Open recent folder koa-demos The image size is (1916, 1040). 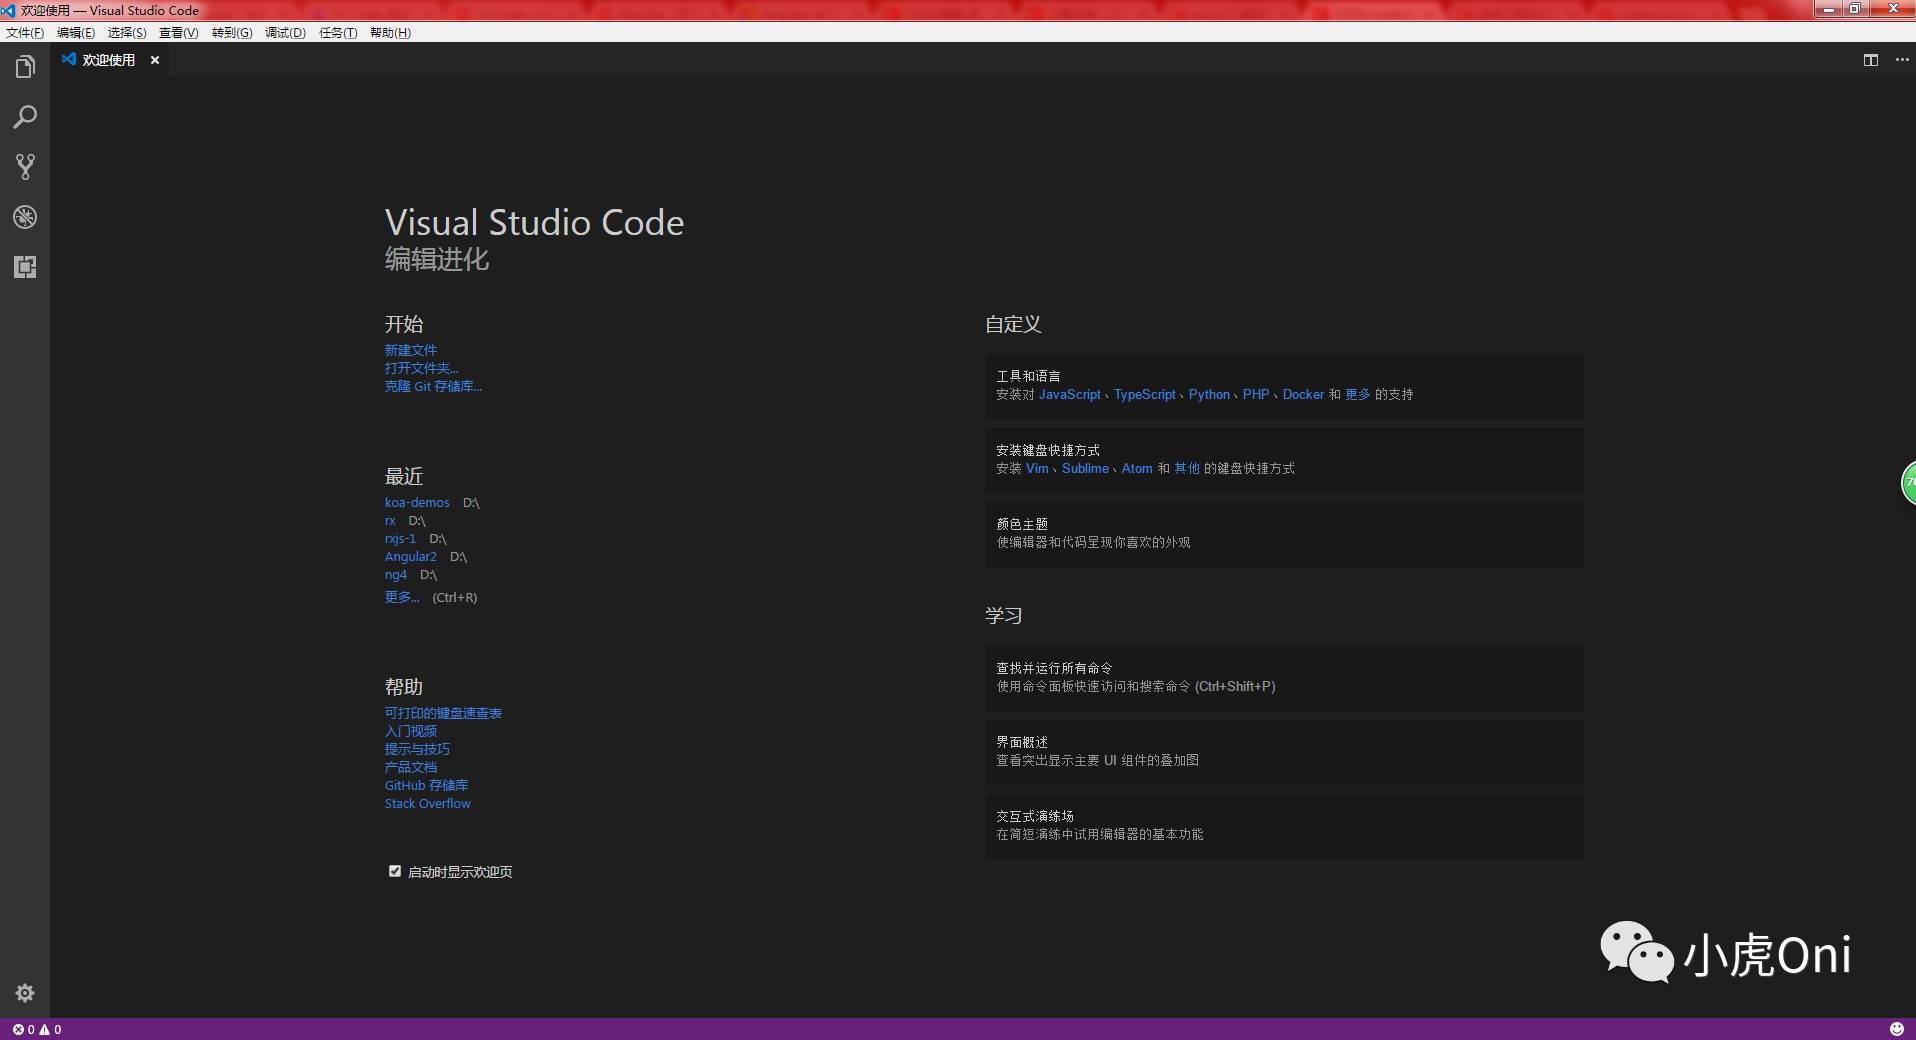pyautogui.click(x=417, y=502)
